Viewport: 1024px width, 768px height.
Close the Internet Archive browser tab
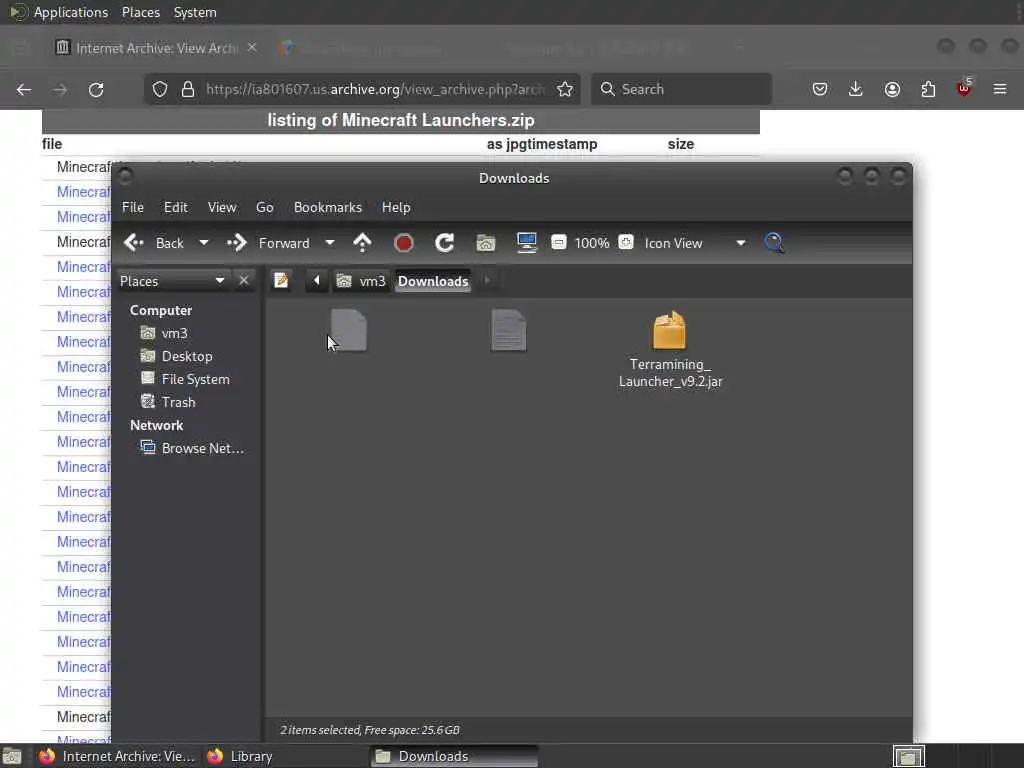point(252,47)
